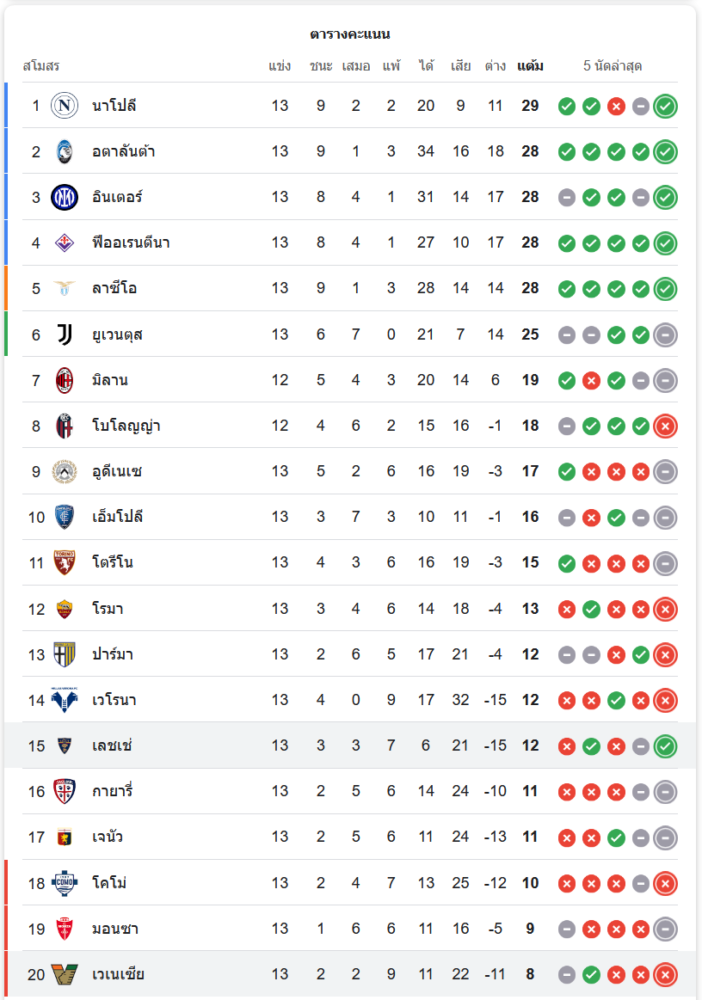Click the Inter club crest icon
Viewport: 702px width, 1000px height.
pyautogui.click(x=65, y=198)
